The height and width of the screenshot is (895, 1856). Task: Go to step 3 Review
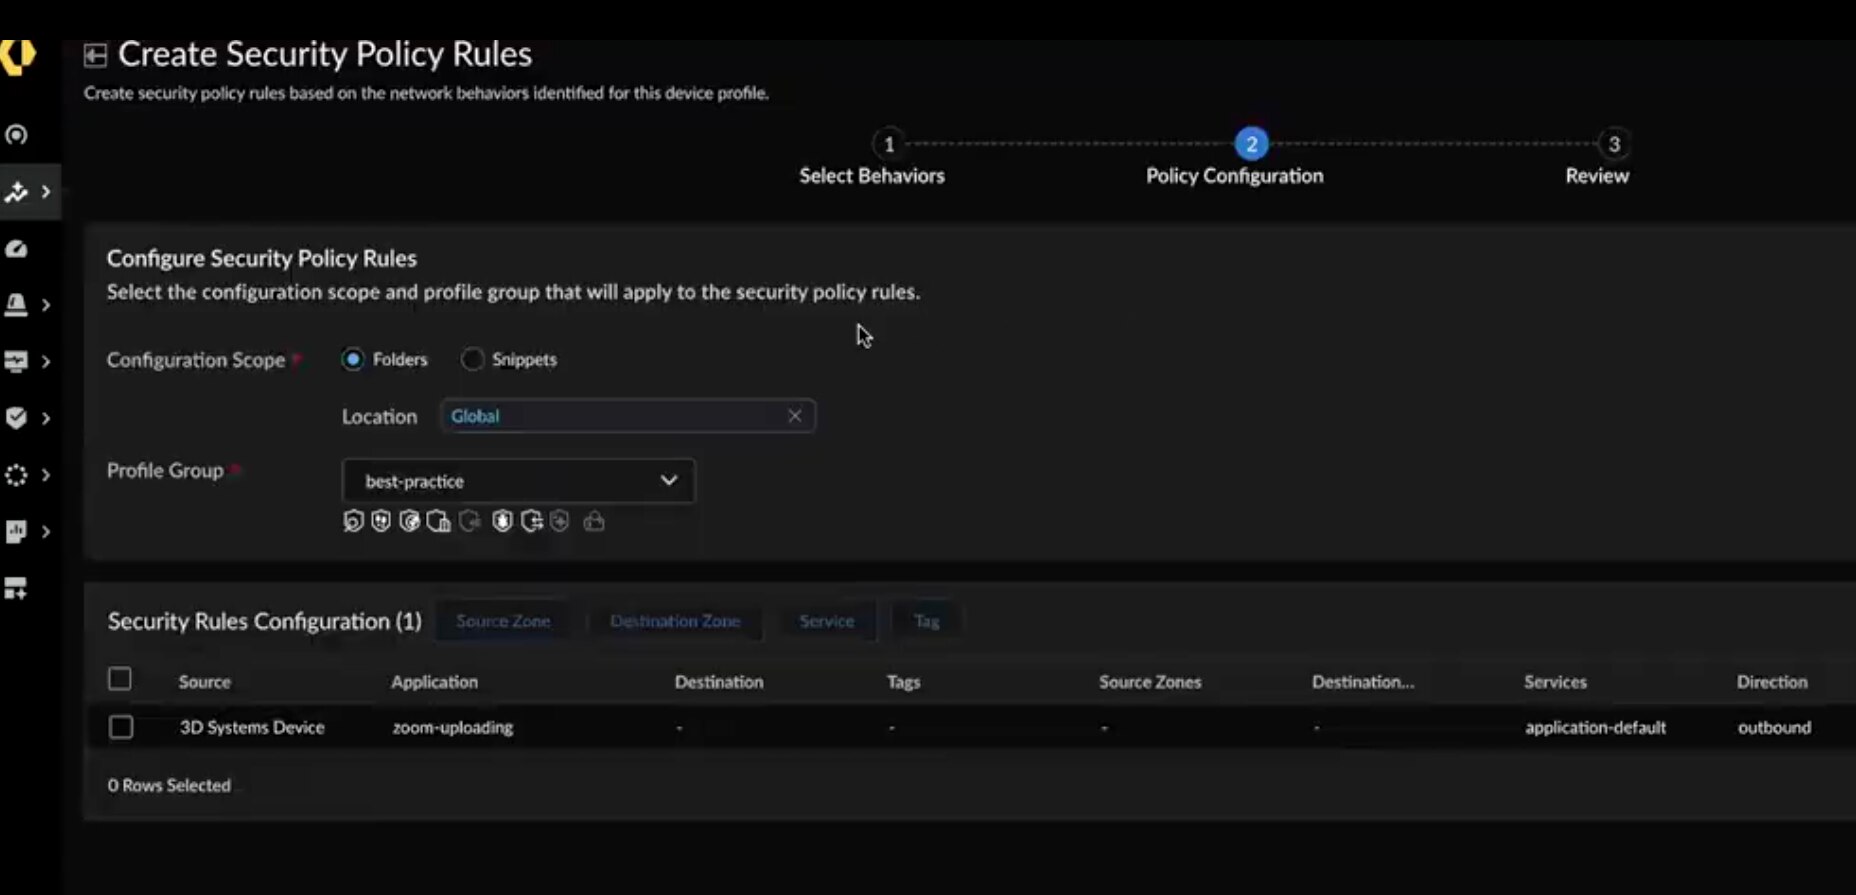pos(1612,145)
